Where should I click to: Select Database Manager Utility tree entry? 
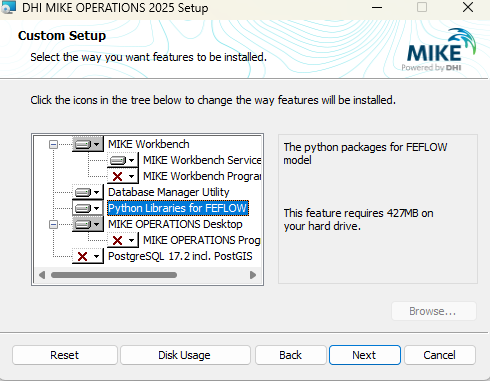(x=169, y=192)
